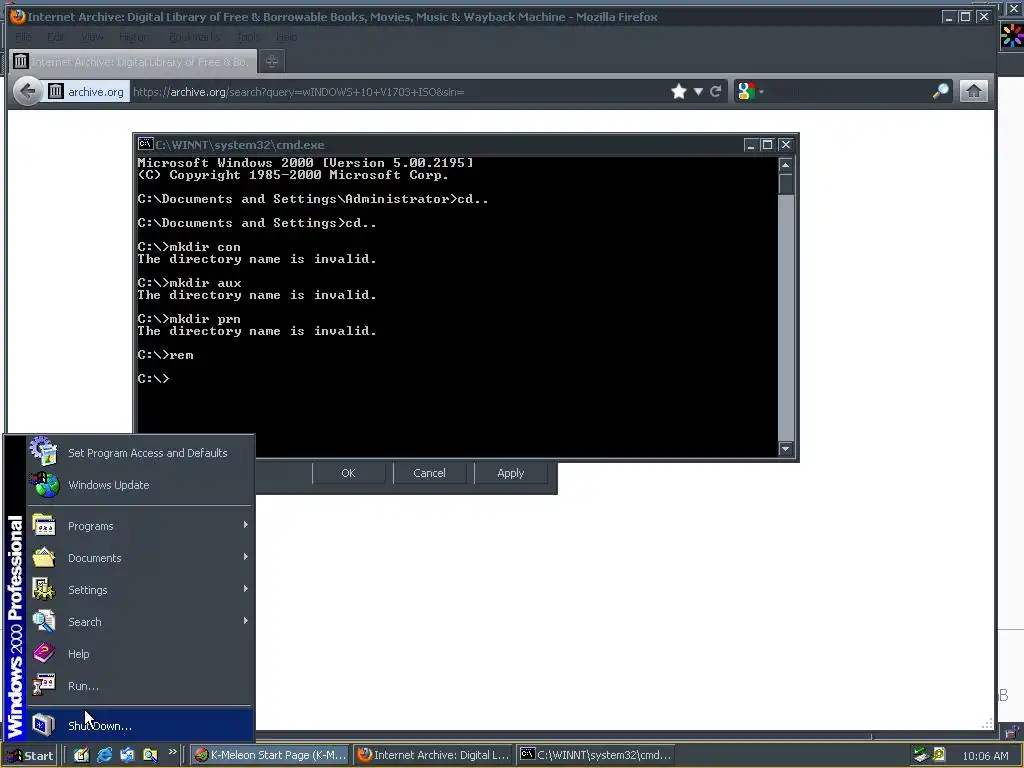Expand Quick Launch overflow chevron
Viewport: 1024px width, 768px height.
[172, 752]
